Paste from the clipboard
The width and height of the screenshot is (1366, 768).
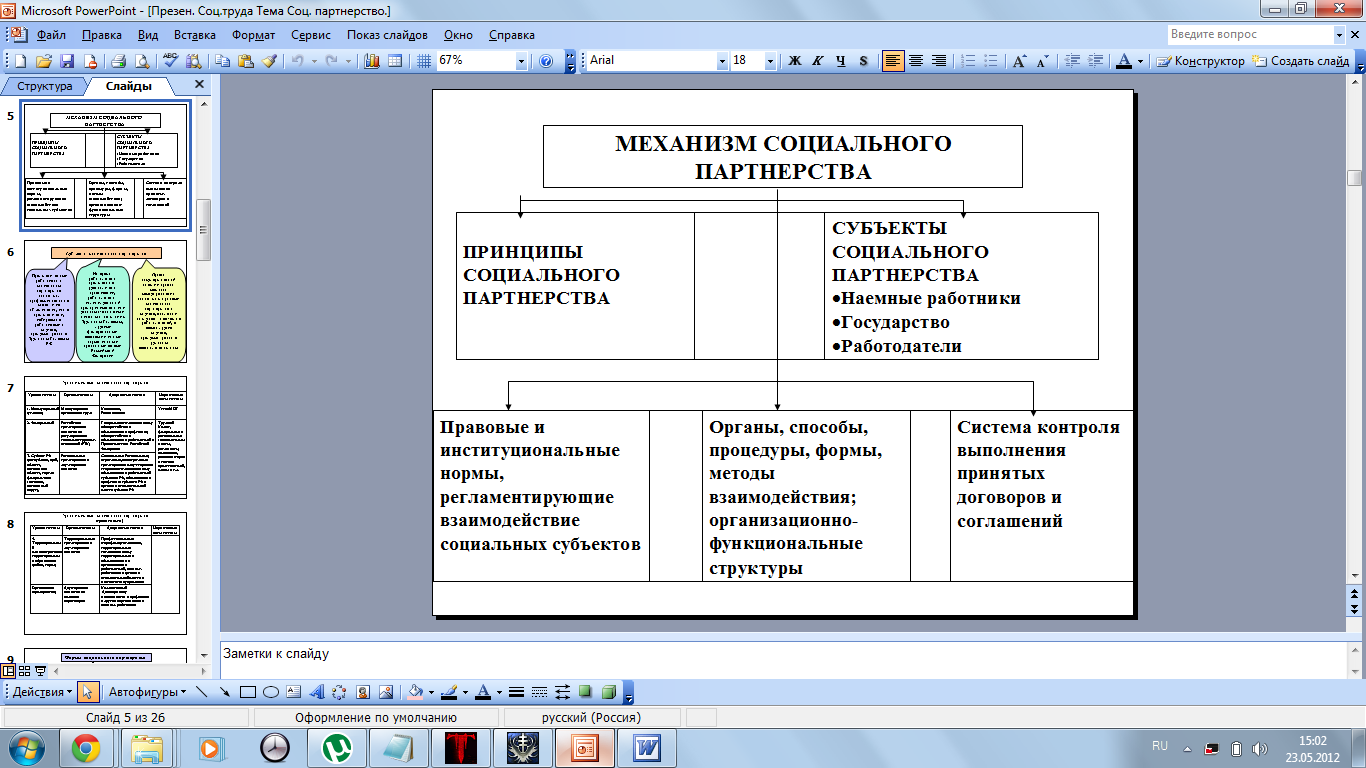[x=245, y=60]
